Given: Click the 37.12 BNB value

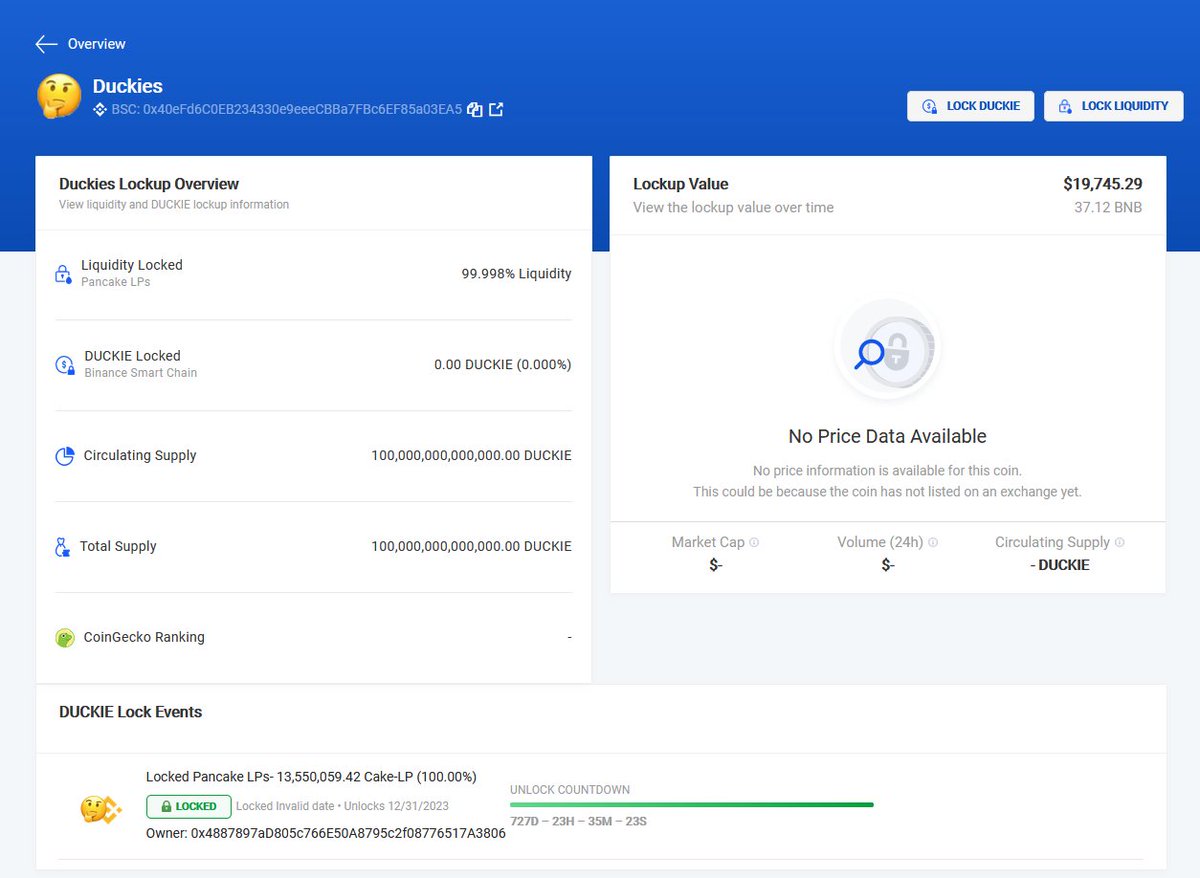Looking at the screenshot, I should (1108, 207).
